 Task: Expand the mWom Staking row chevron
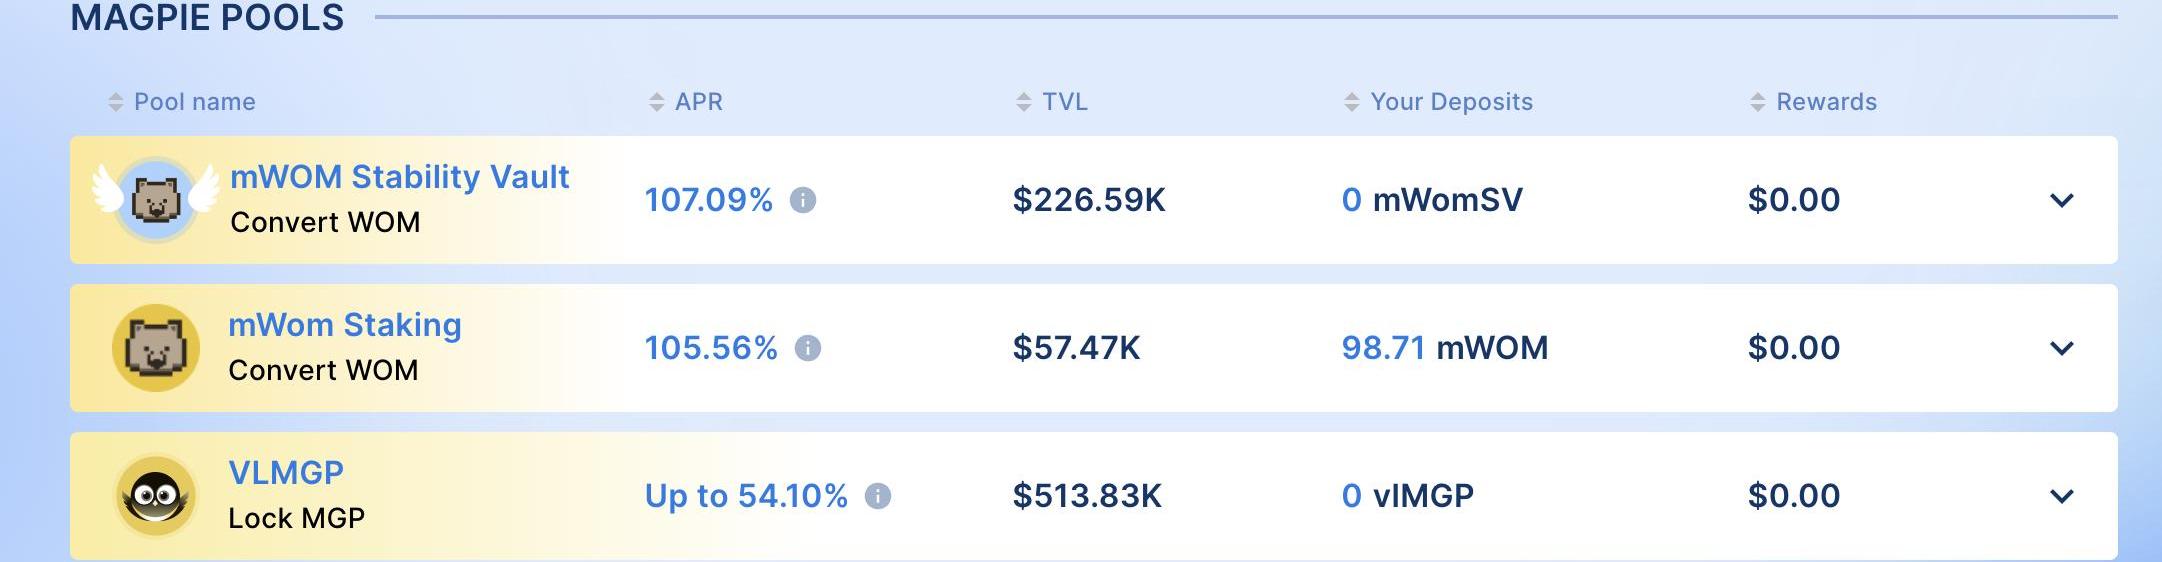[x=2062, y=349]
